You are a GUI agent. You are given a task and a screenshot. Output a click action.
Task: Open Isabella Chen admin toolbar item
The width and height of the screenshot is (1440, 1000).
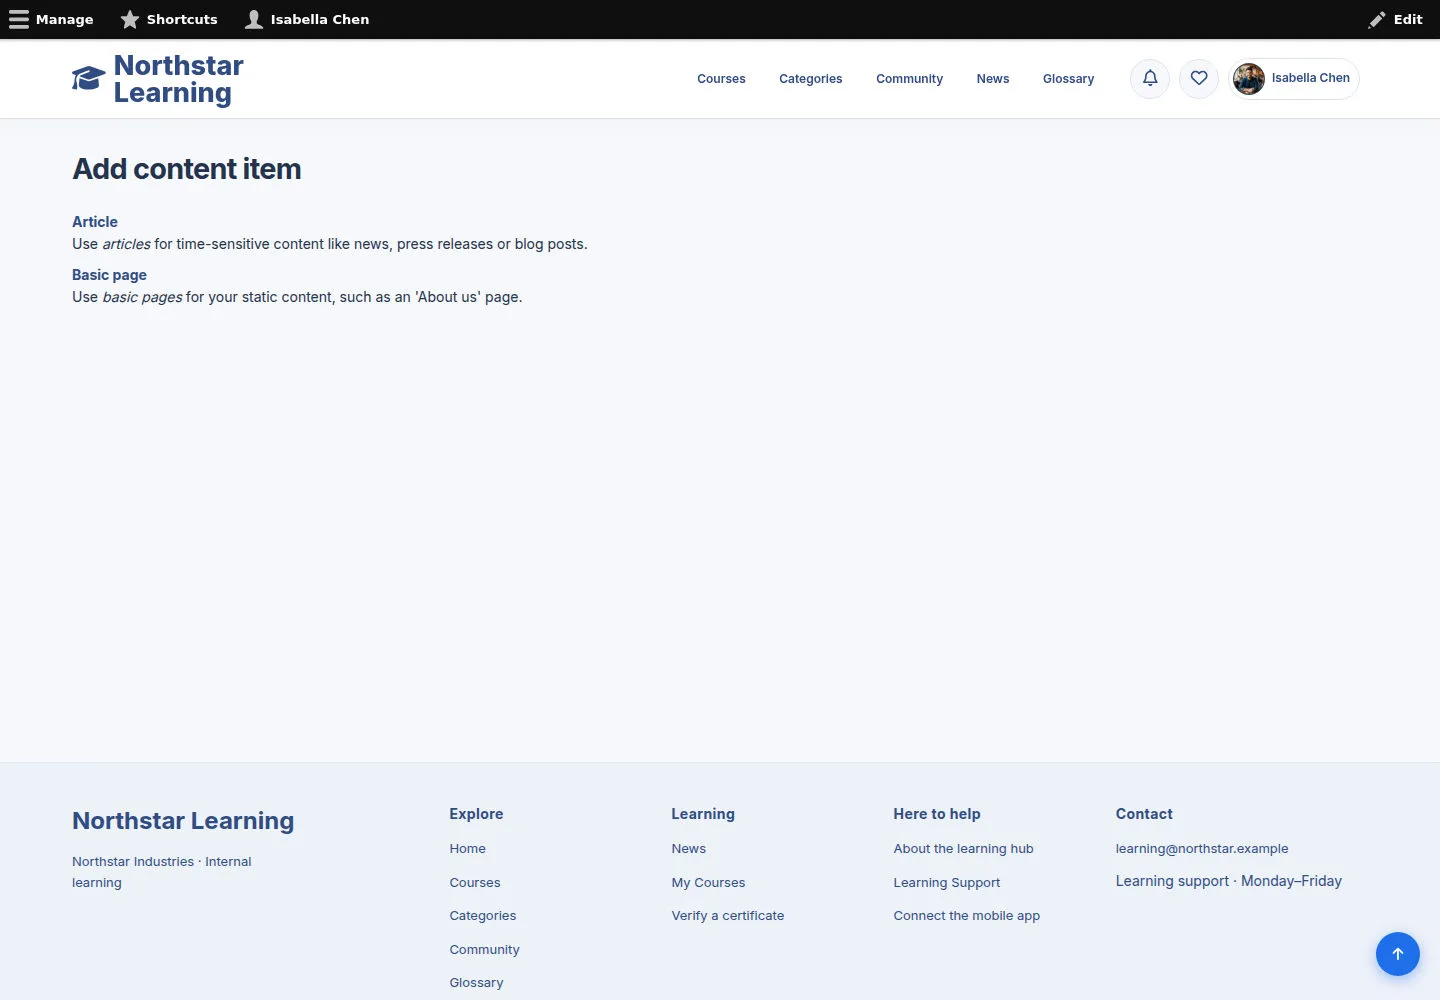point(307,19)
